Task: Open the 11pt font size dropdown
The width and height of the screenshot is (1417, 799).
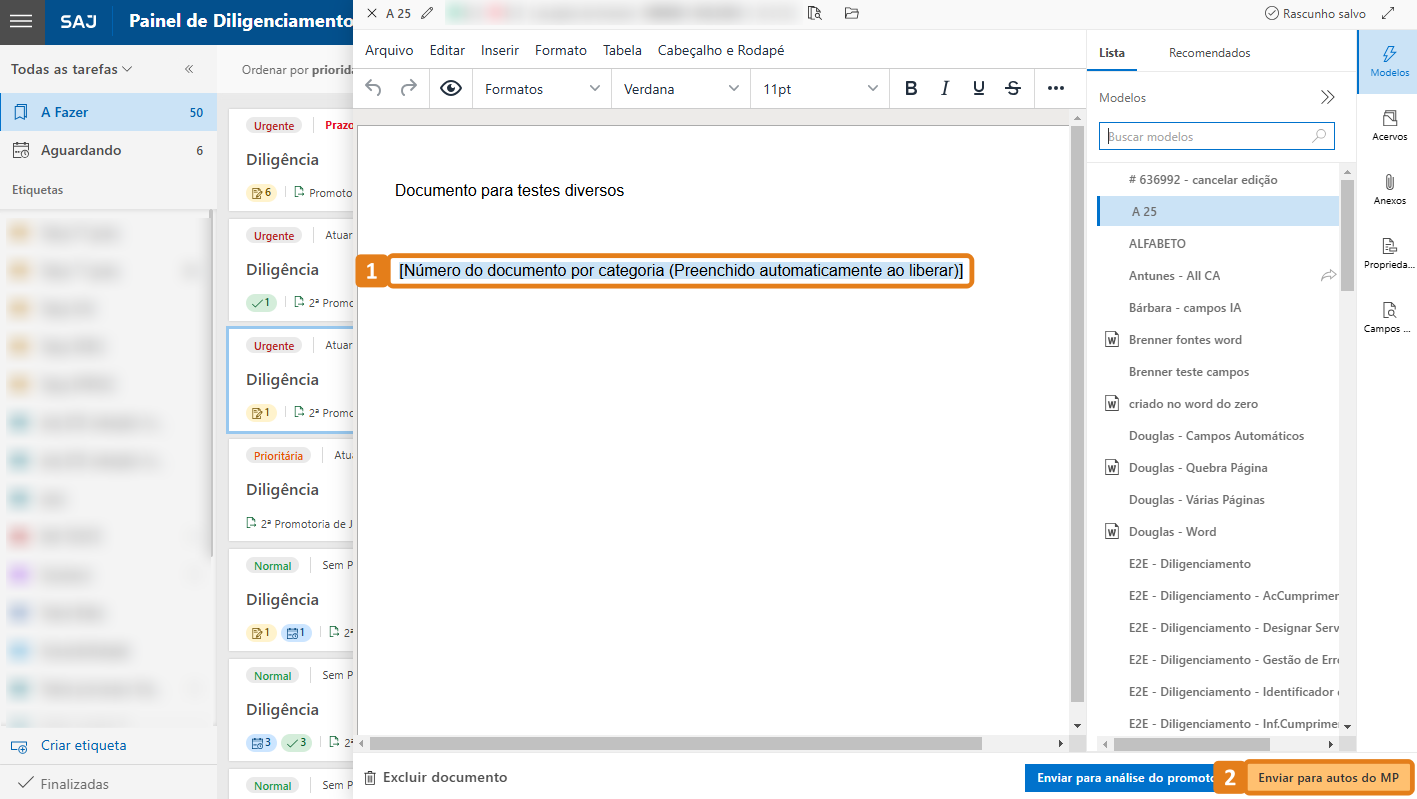Action: click(x=818, y=88)
